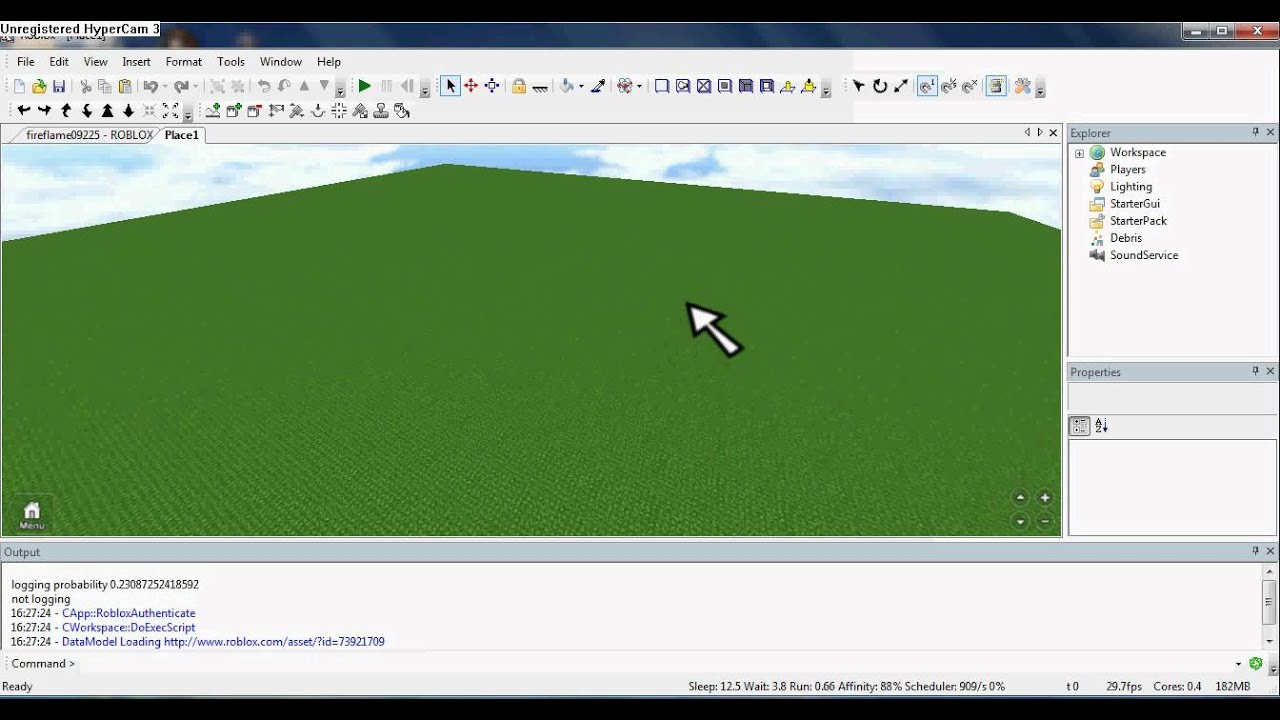Redo the last undone action

pos(181,86)
